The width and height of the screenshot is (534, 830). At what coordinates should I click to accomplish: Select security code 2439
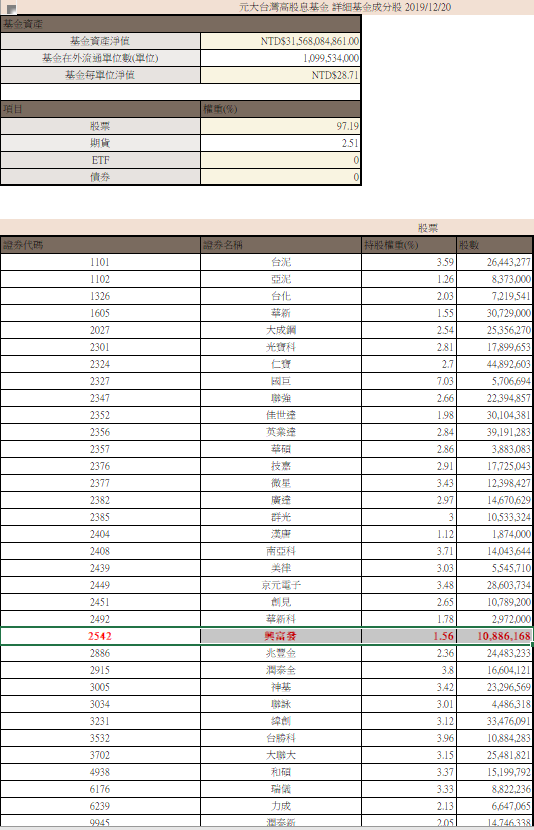[100, 568]
